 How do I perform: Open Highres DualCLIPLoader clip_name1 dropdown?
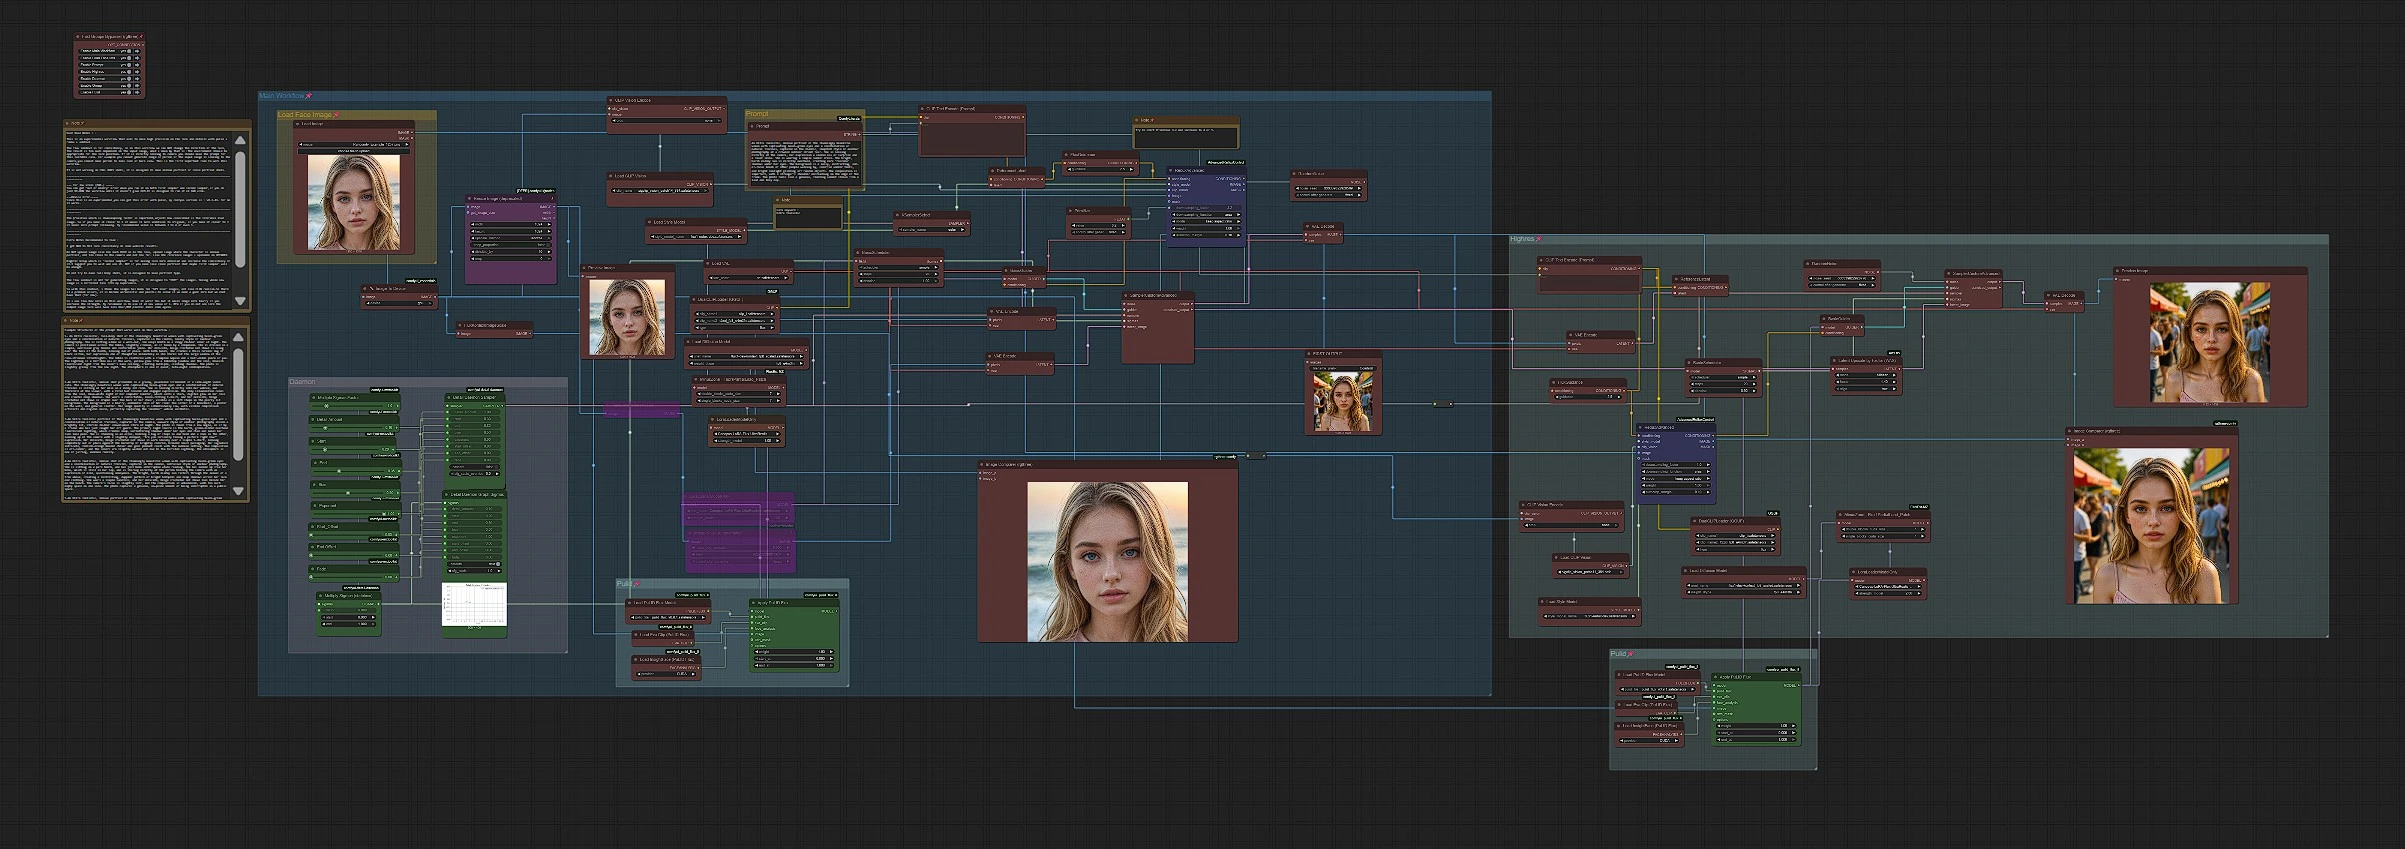point(1735,536)
